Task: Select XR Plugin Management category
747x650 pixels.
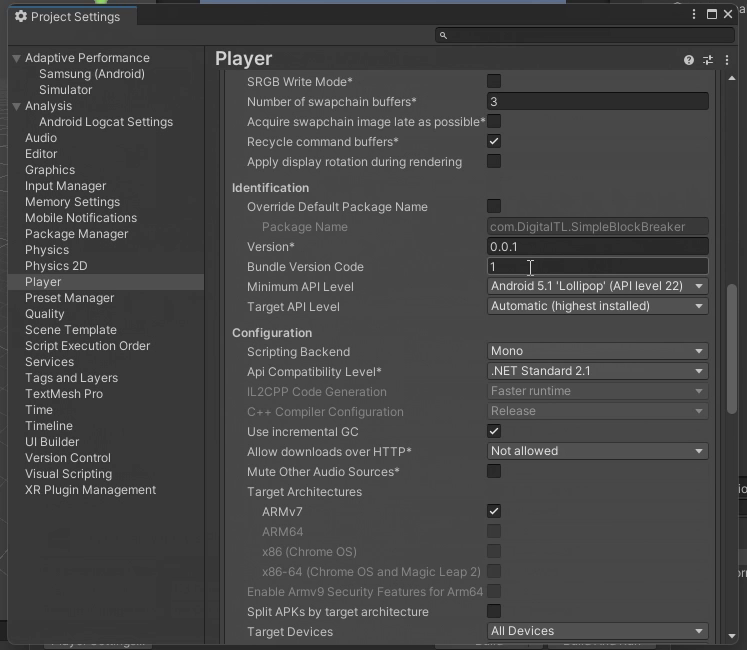Action: [x=90, y=490]
